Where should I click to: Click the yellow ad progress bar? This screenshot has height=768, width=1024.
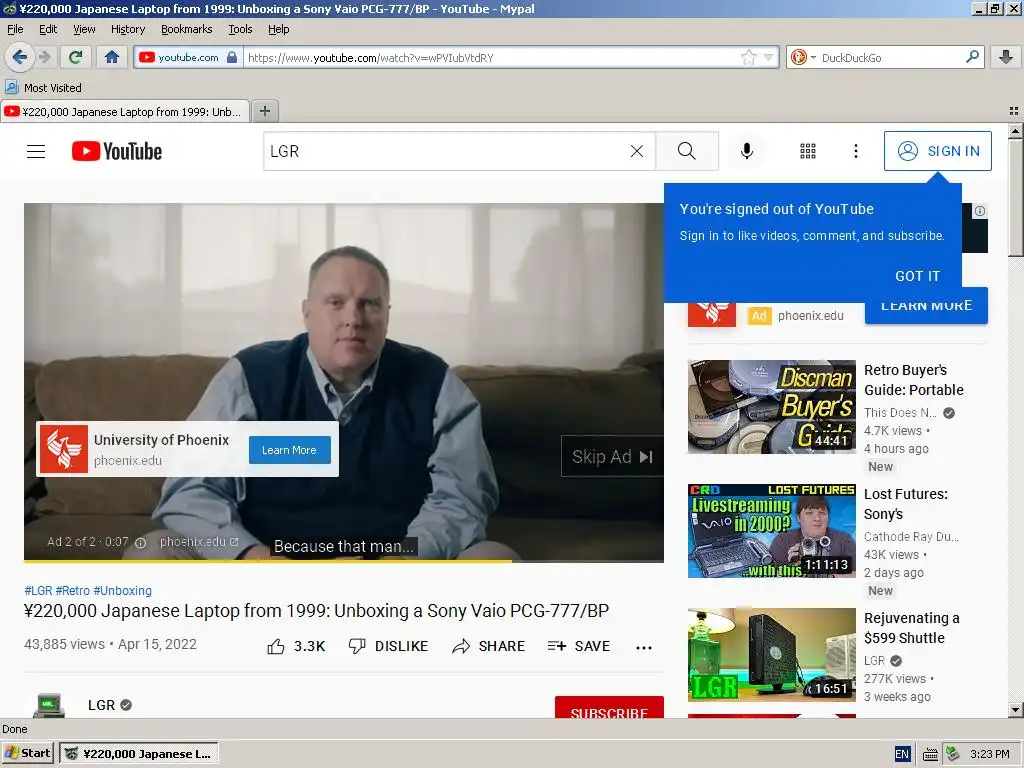[x=268, y=560]
